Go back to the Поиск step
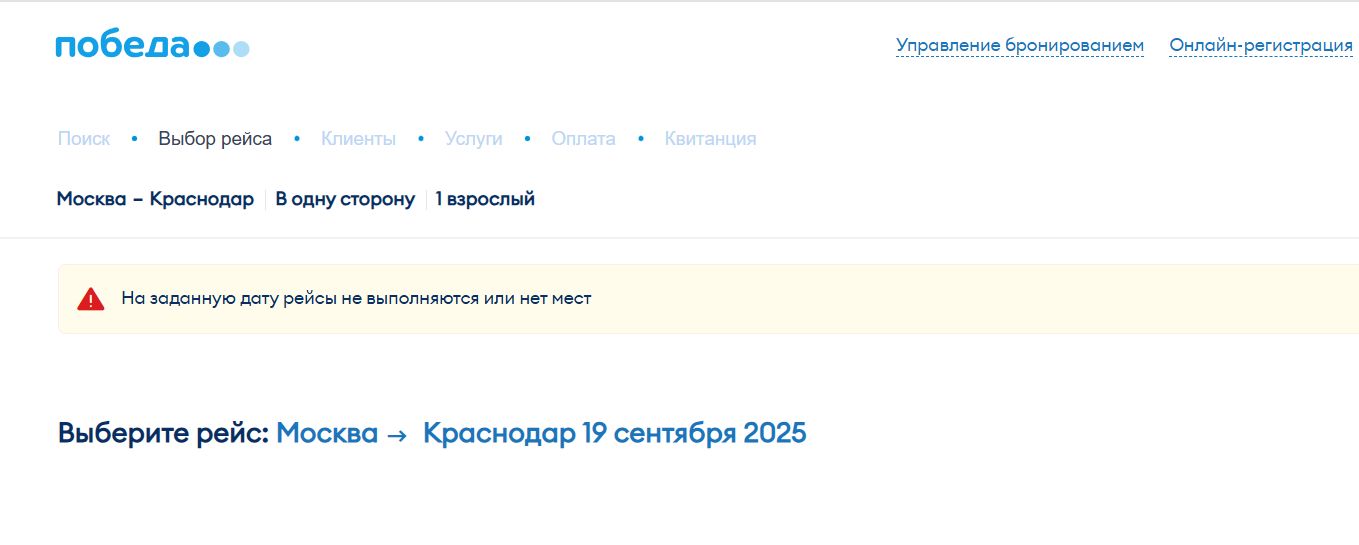This screenshot has height=545, width=1359. click(x=84, y=139)
